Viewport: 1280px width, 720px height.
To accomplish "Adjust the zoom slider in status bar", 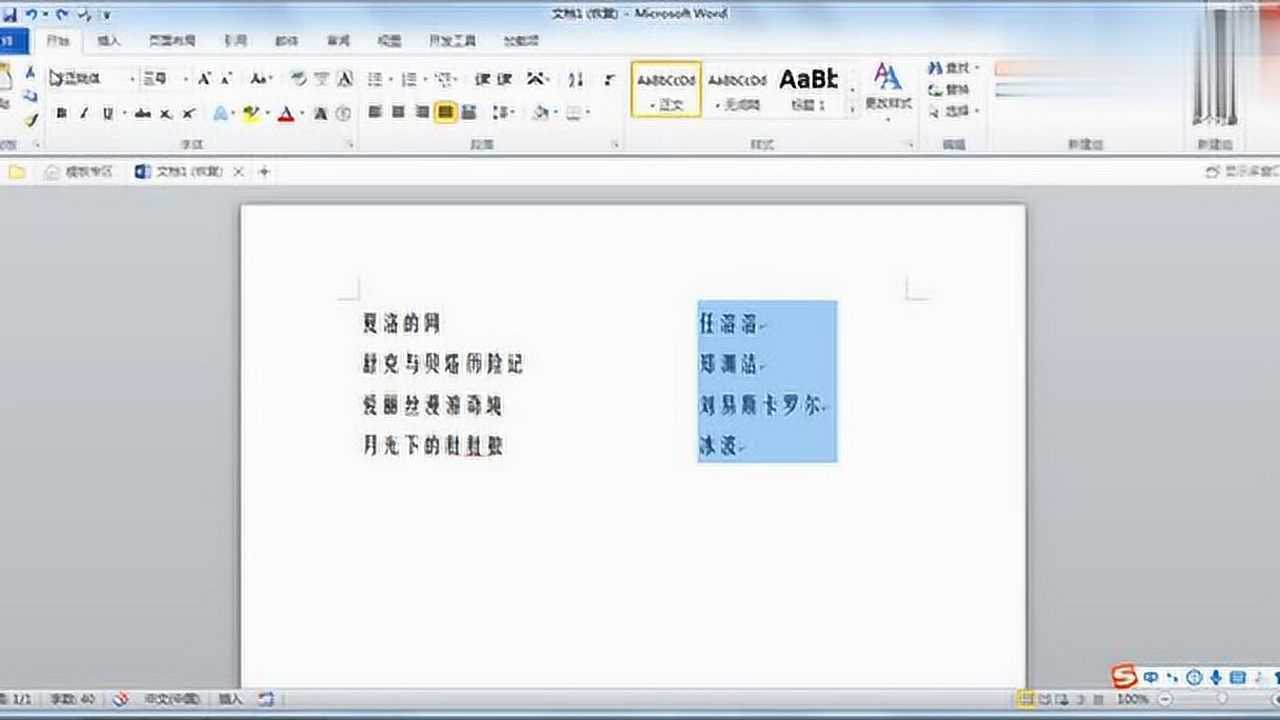I will point(1222,699).
